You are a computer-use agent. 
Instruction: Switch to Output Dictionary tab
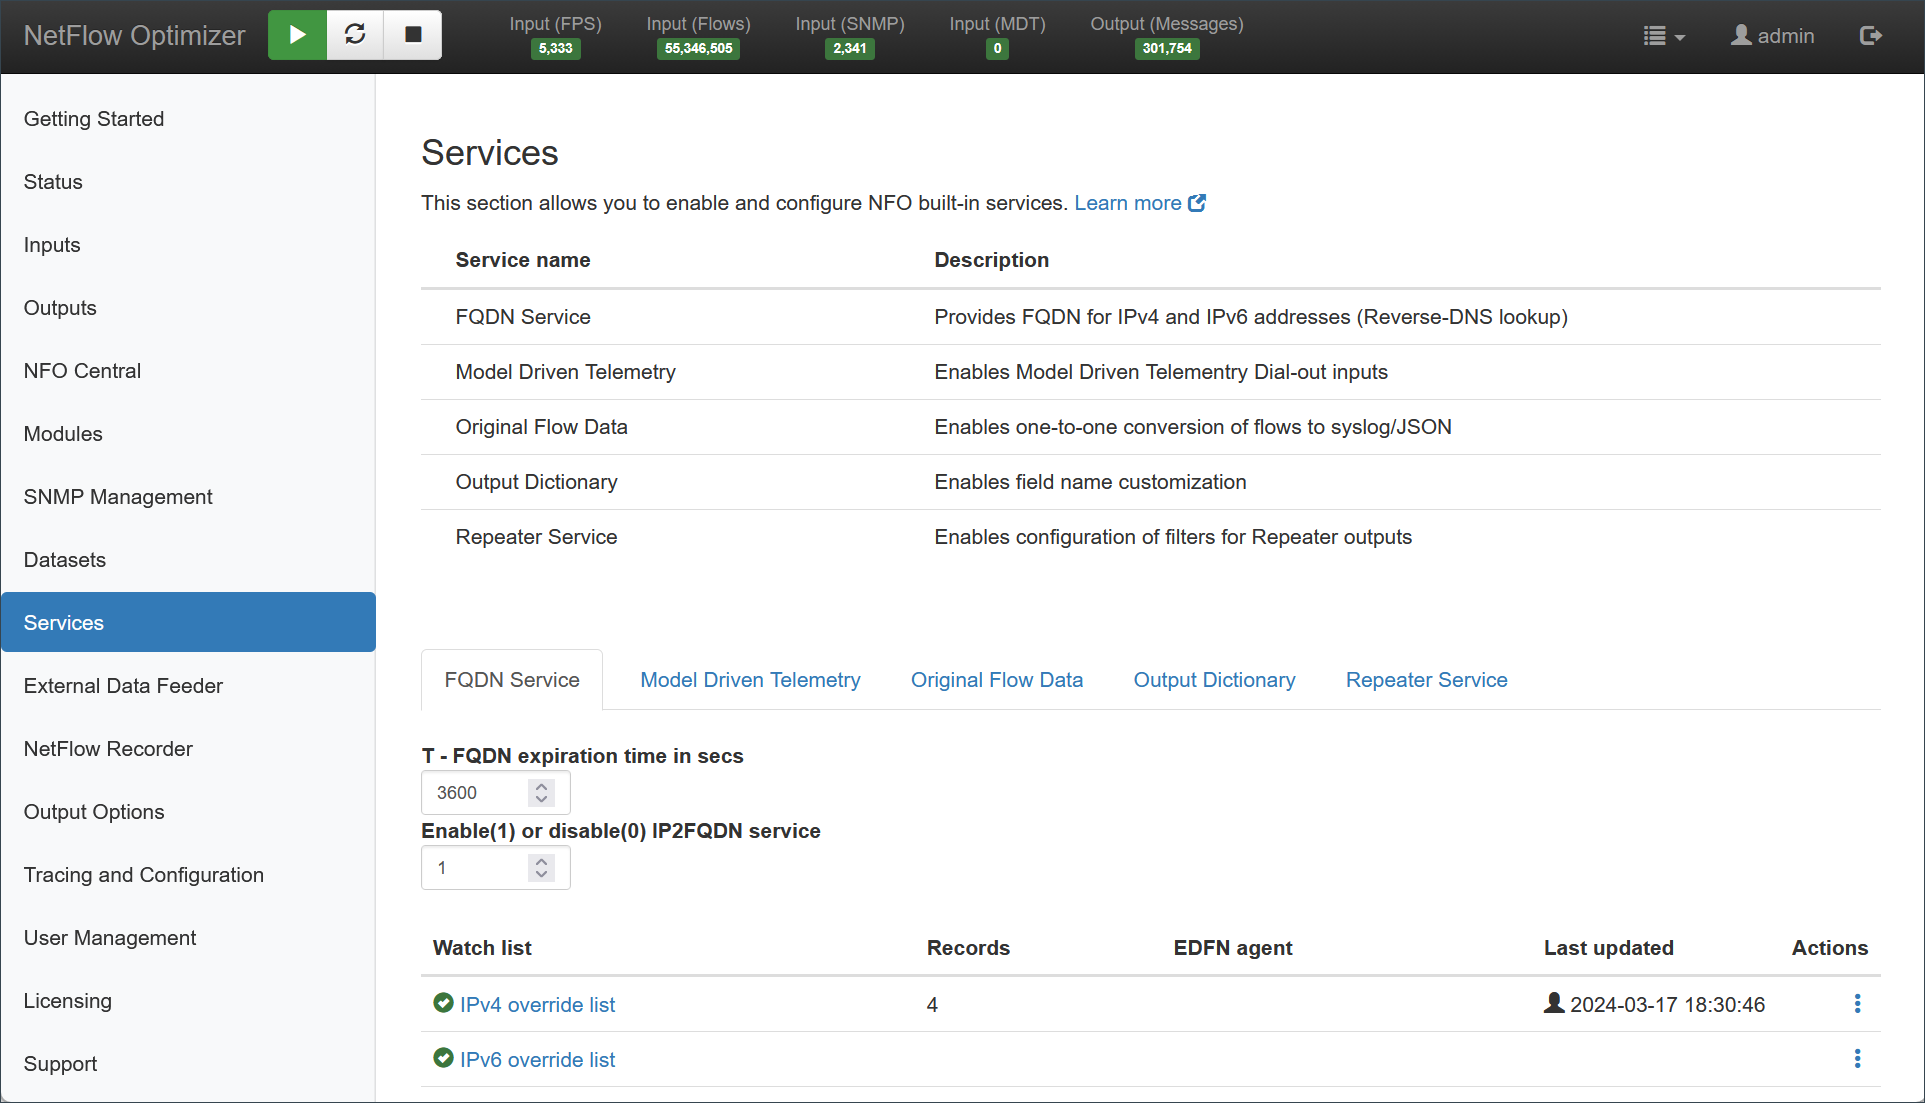tap(1214, 680)
